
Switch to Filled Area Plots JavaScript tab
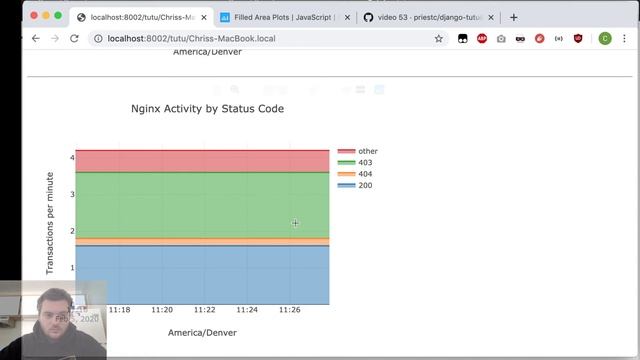coord(284,18)
